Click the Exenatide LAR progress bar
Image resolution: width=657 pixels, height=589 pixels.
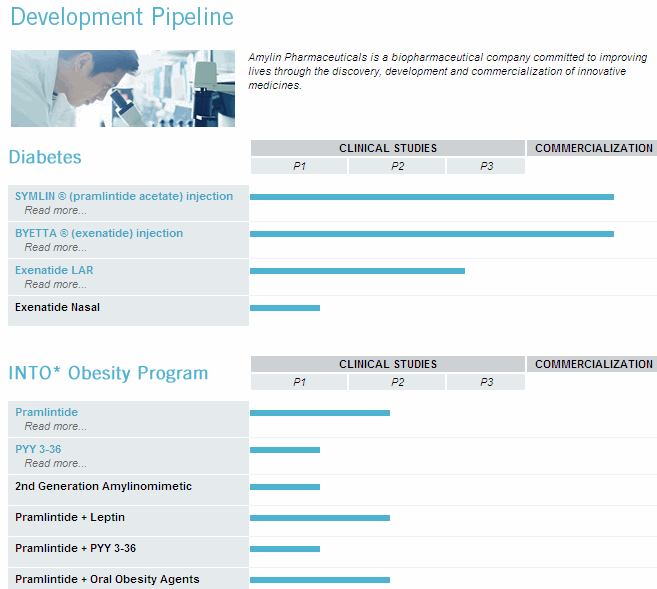[x=357, y=271]
